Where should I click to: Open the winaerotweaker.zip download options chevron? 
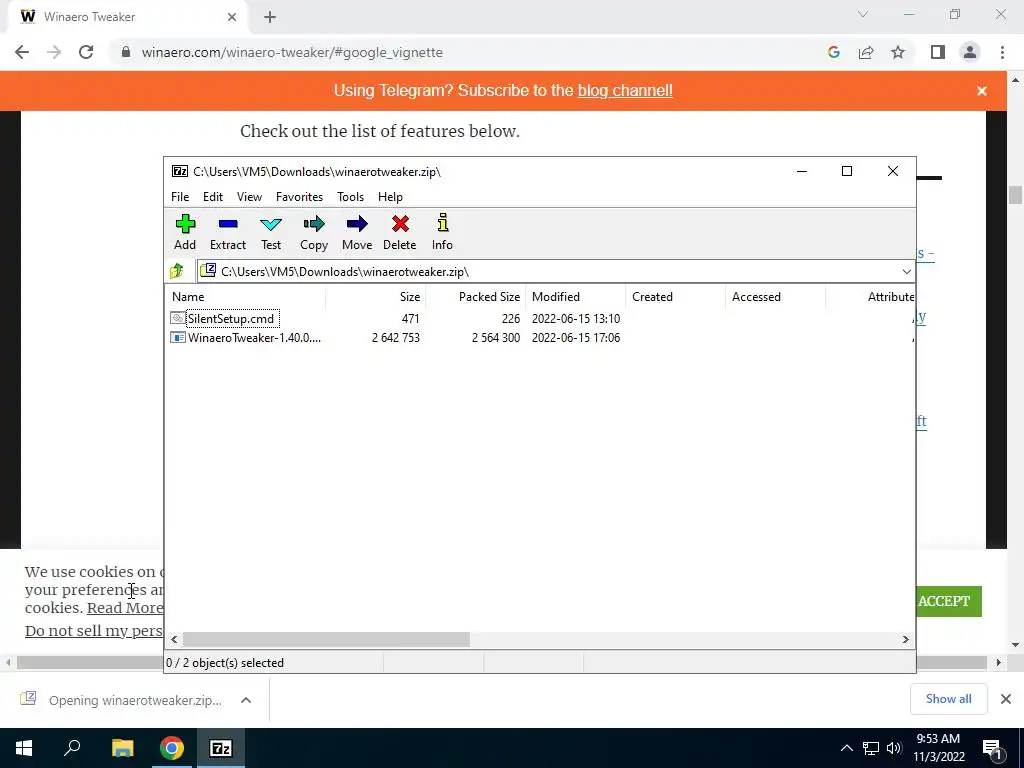click(x=246, y=700)
